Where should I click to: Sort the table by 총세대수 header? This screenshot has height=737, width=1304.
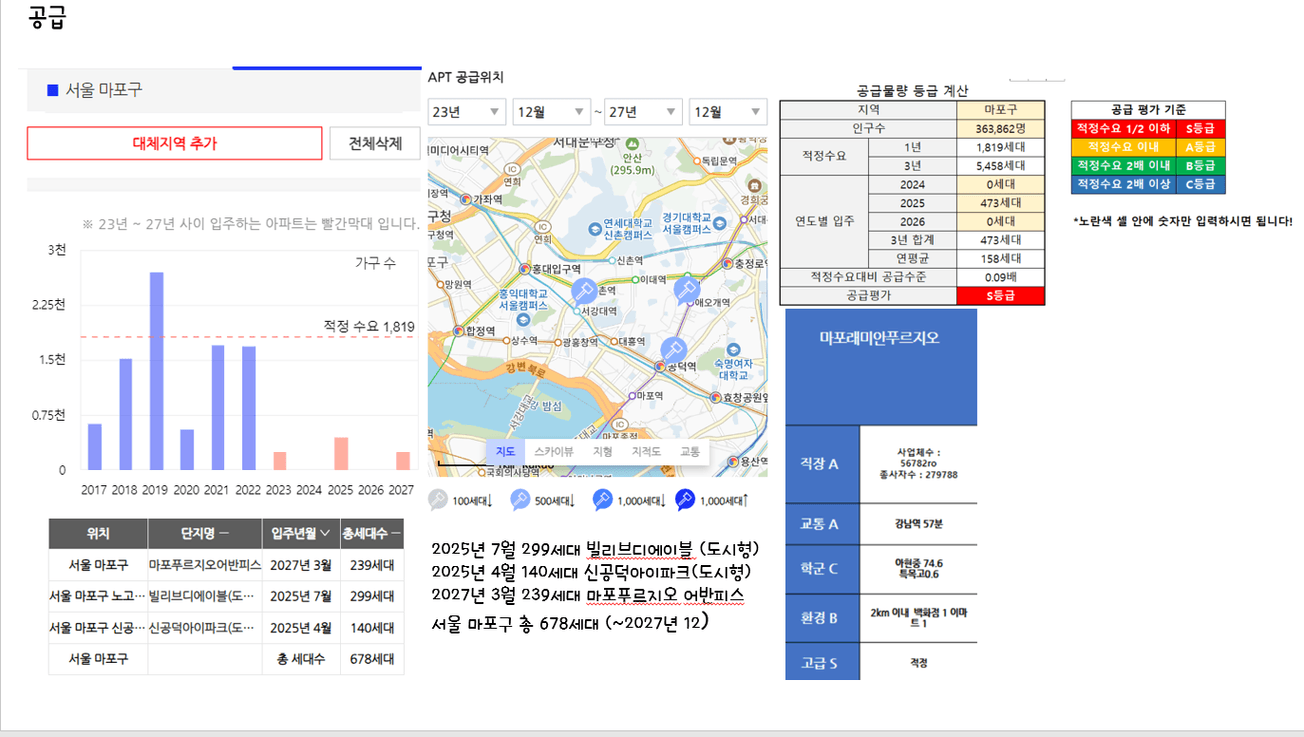[x=372, y=533]
